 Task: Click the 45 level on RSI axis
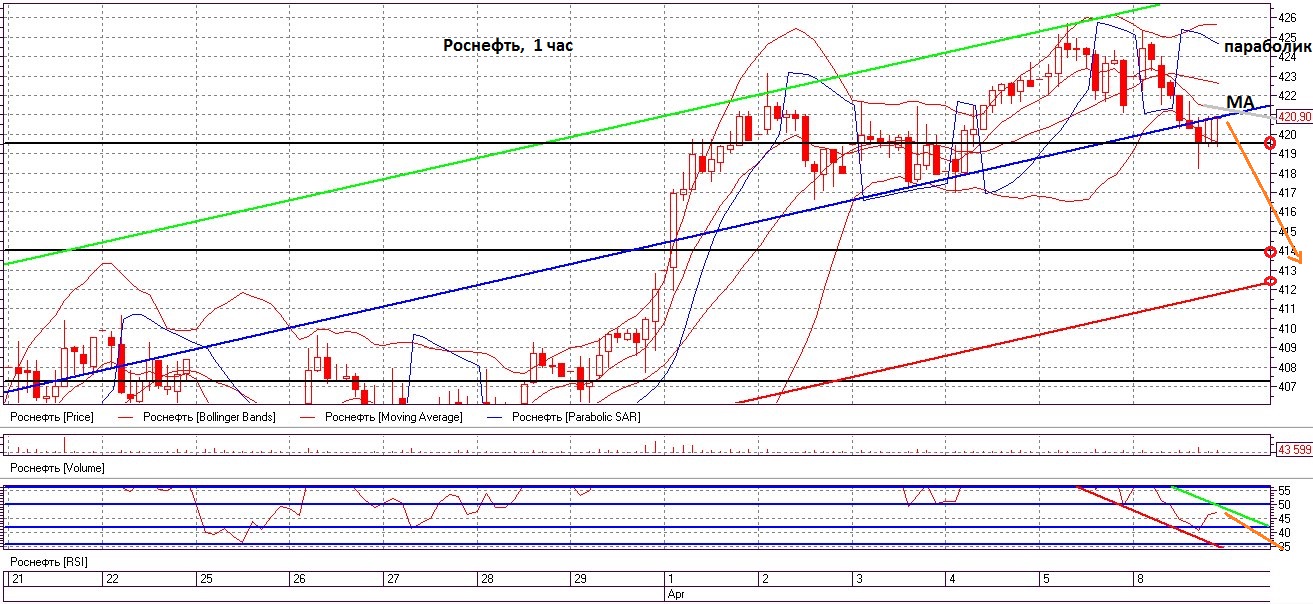tap(1285, 519)
